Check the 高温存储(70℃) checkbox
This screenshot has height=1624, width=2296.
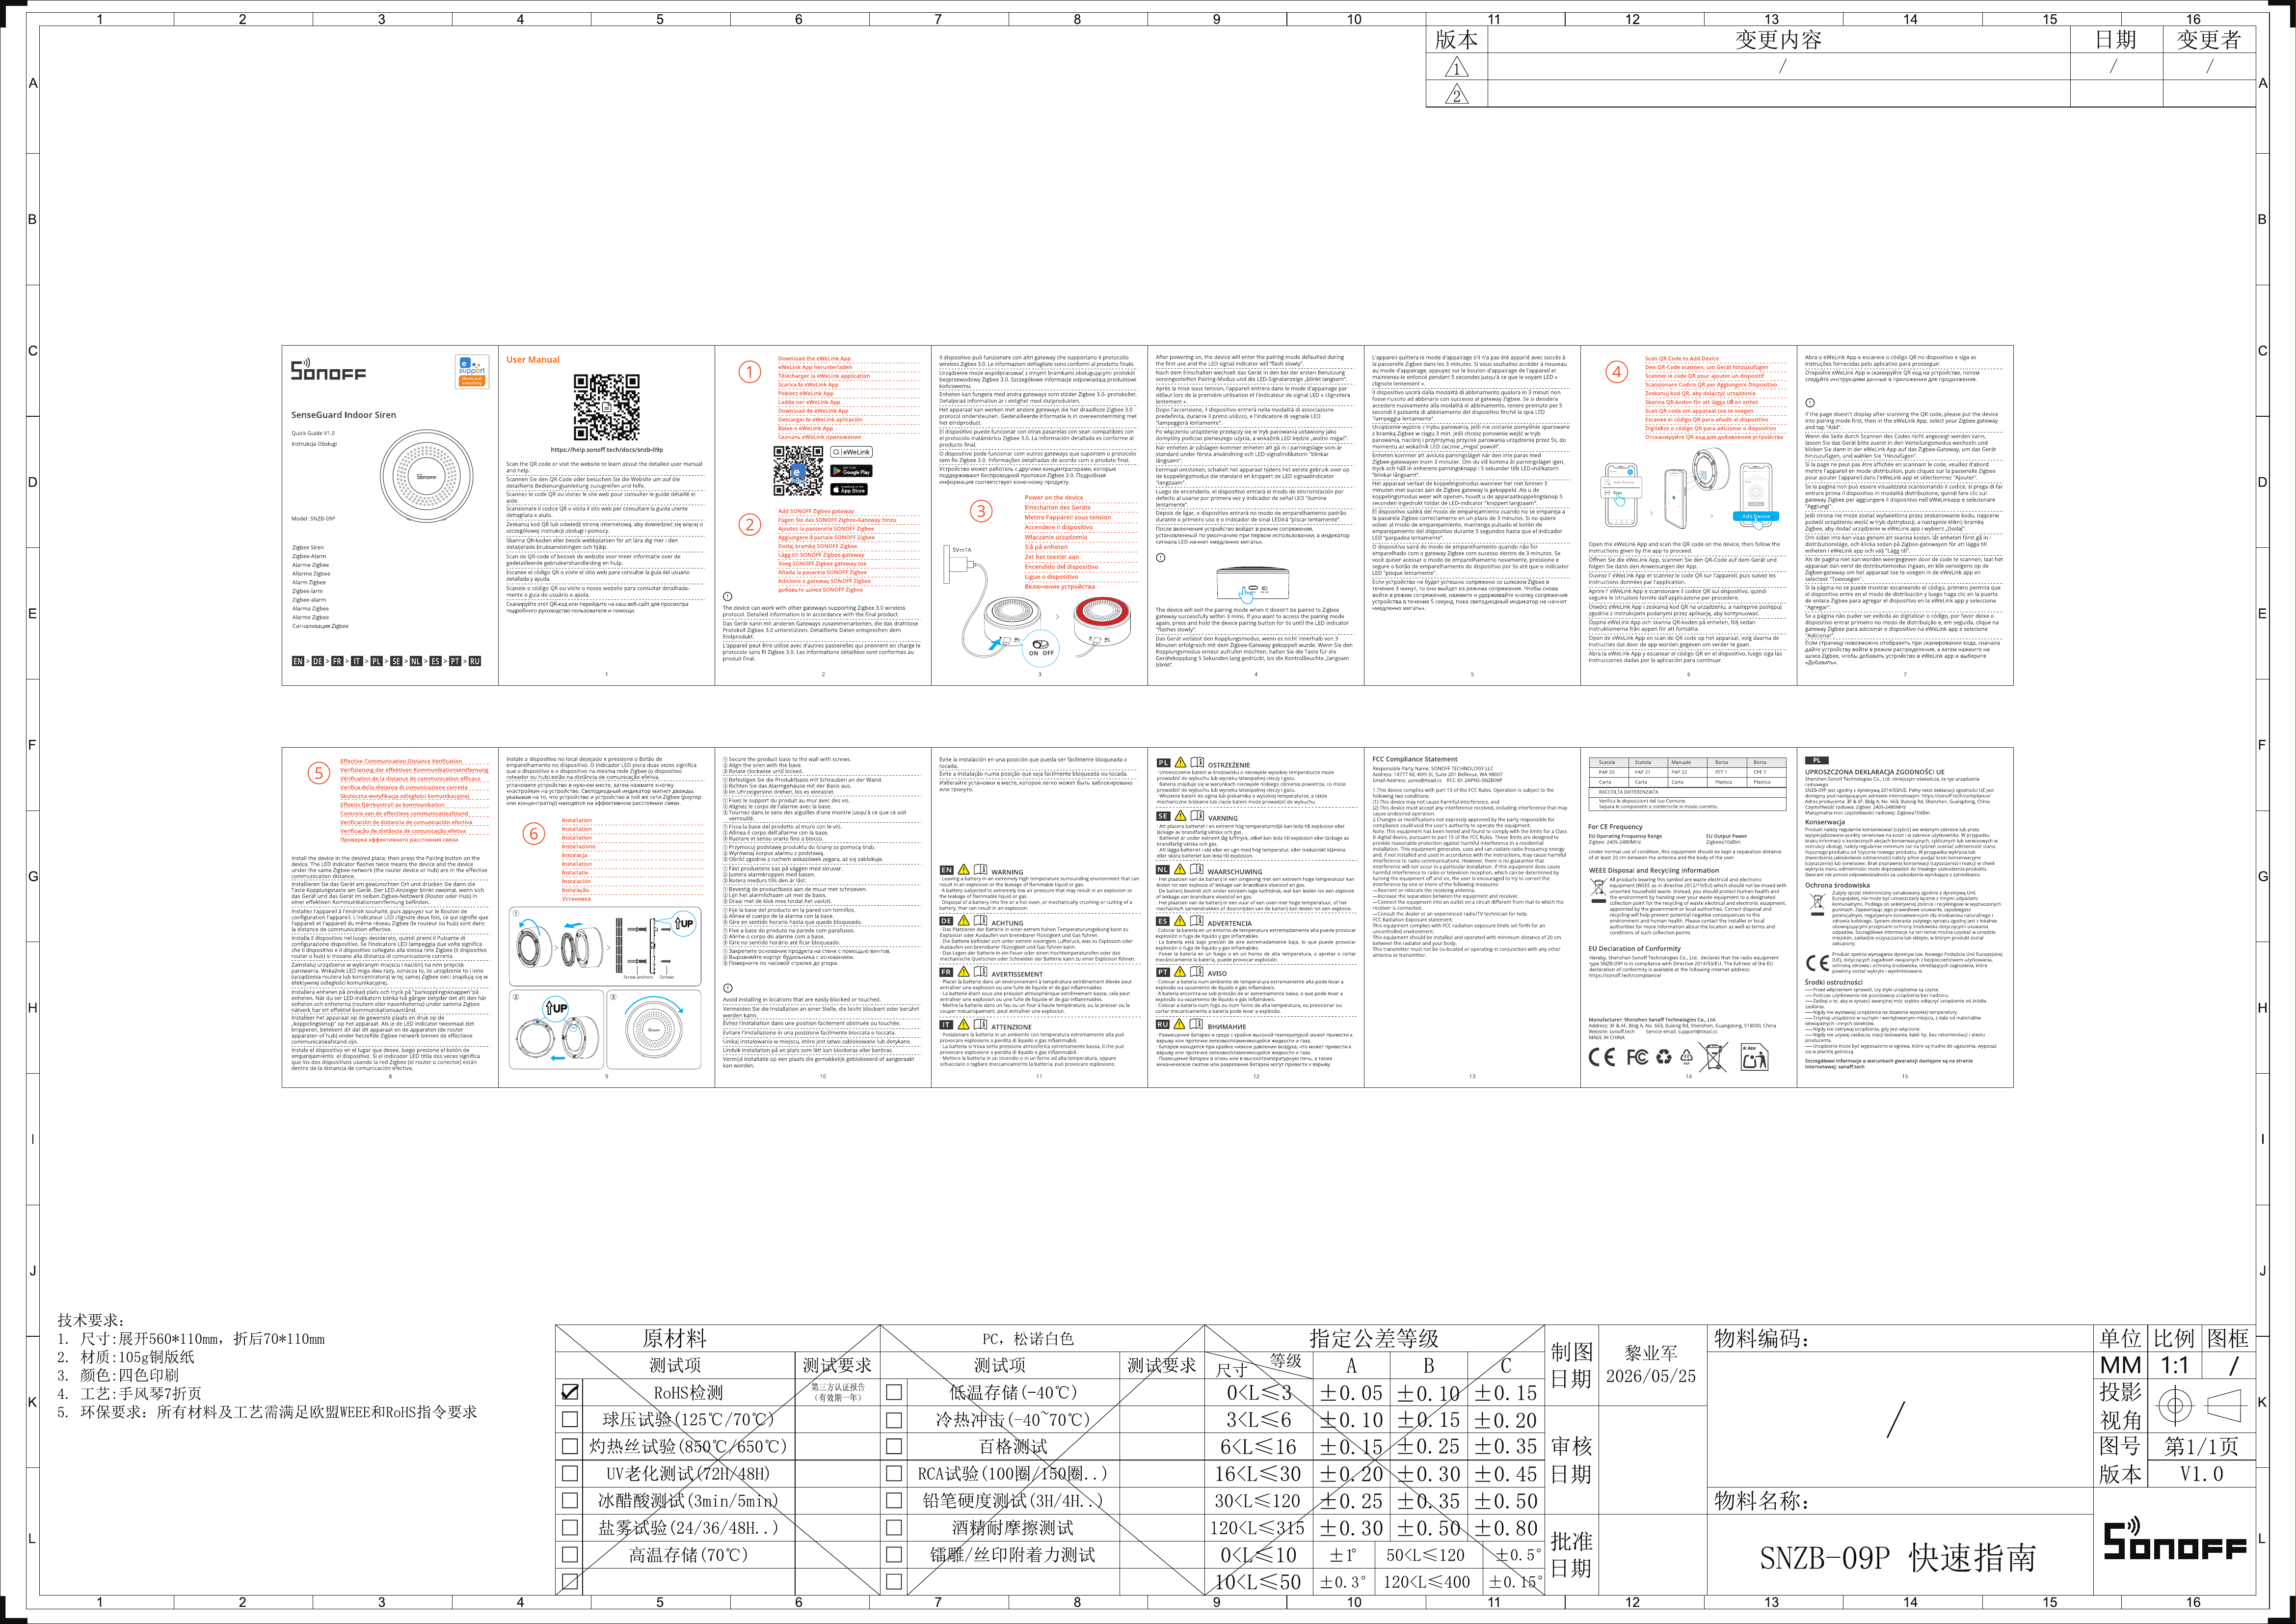[x=570, y=1555]
